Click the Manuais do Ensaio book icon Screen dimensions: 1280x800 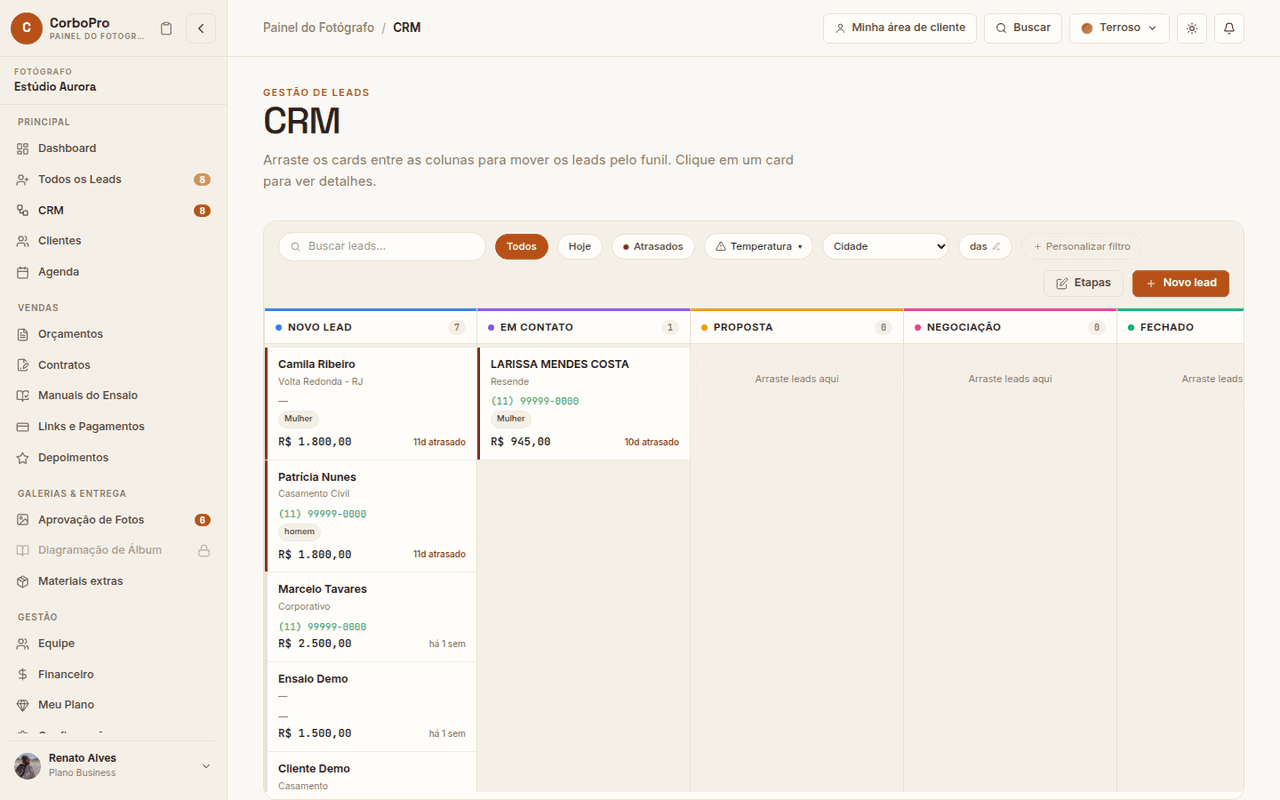pyautogui.click(x=23, y=395)
